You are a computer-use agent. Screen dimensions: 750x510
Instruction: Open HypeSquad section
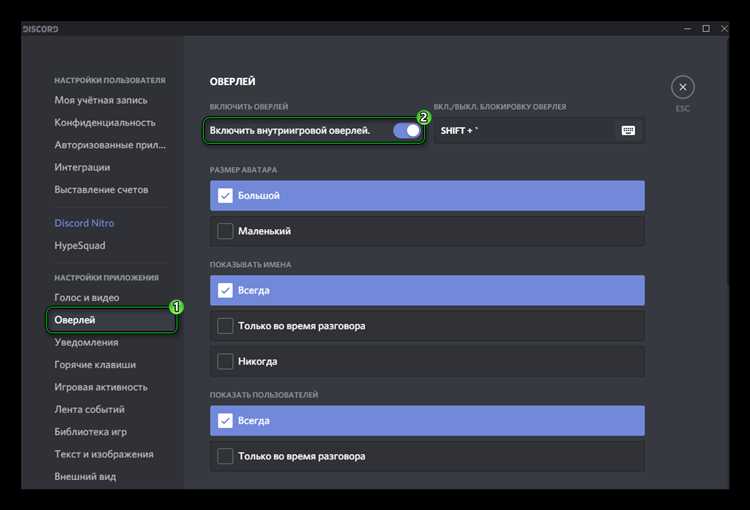80,245
